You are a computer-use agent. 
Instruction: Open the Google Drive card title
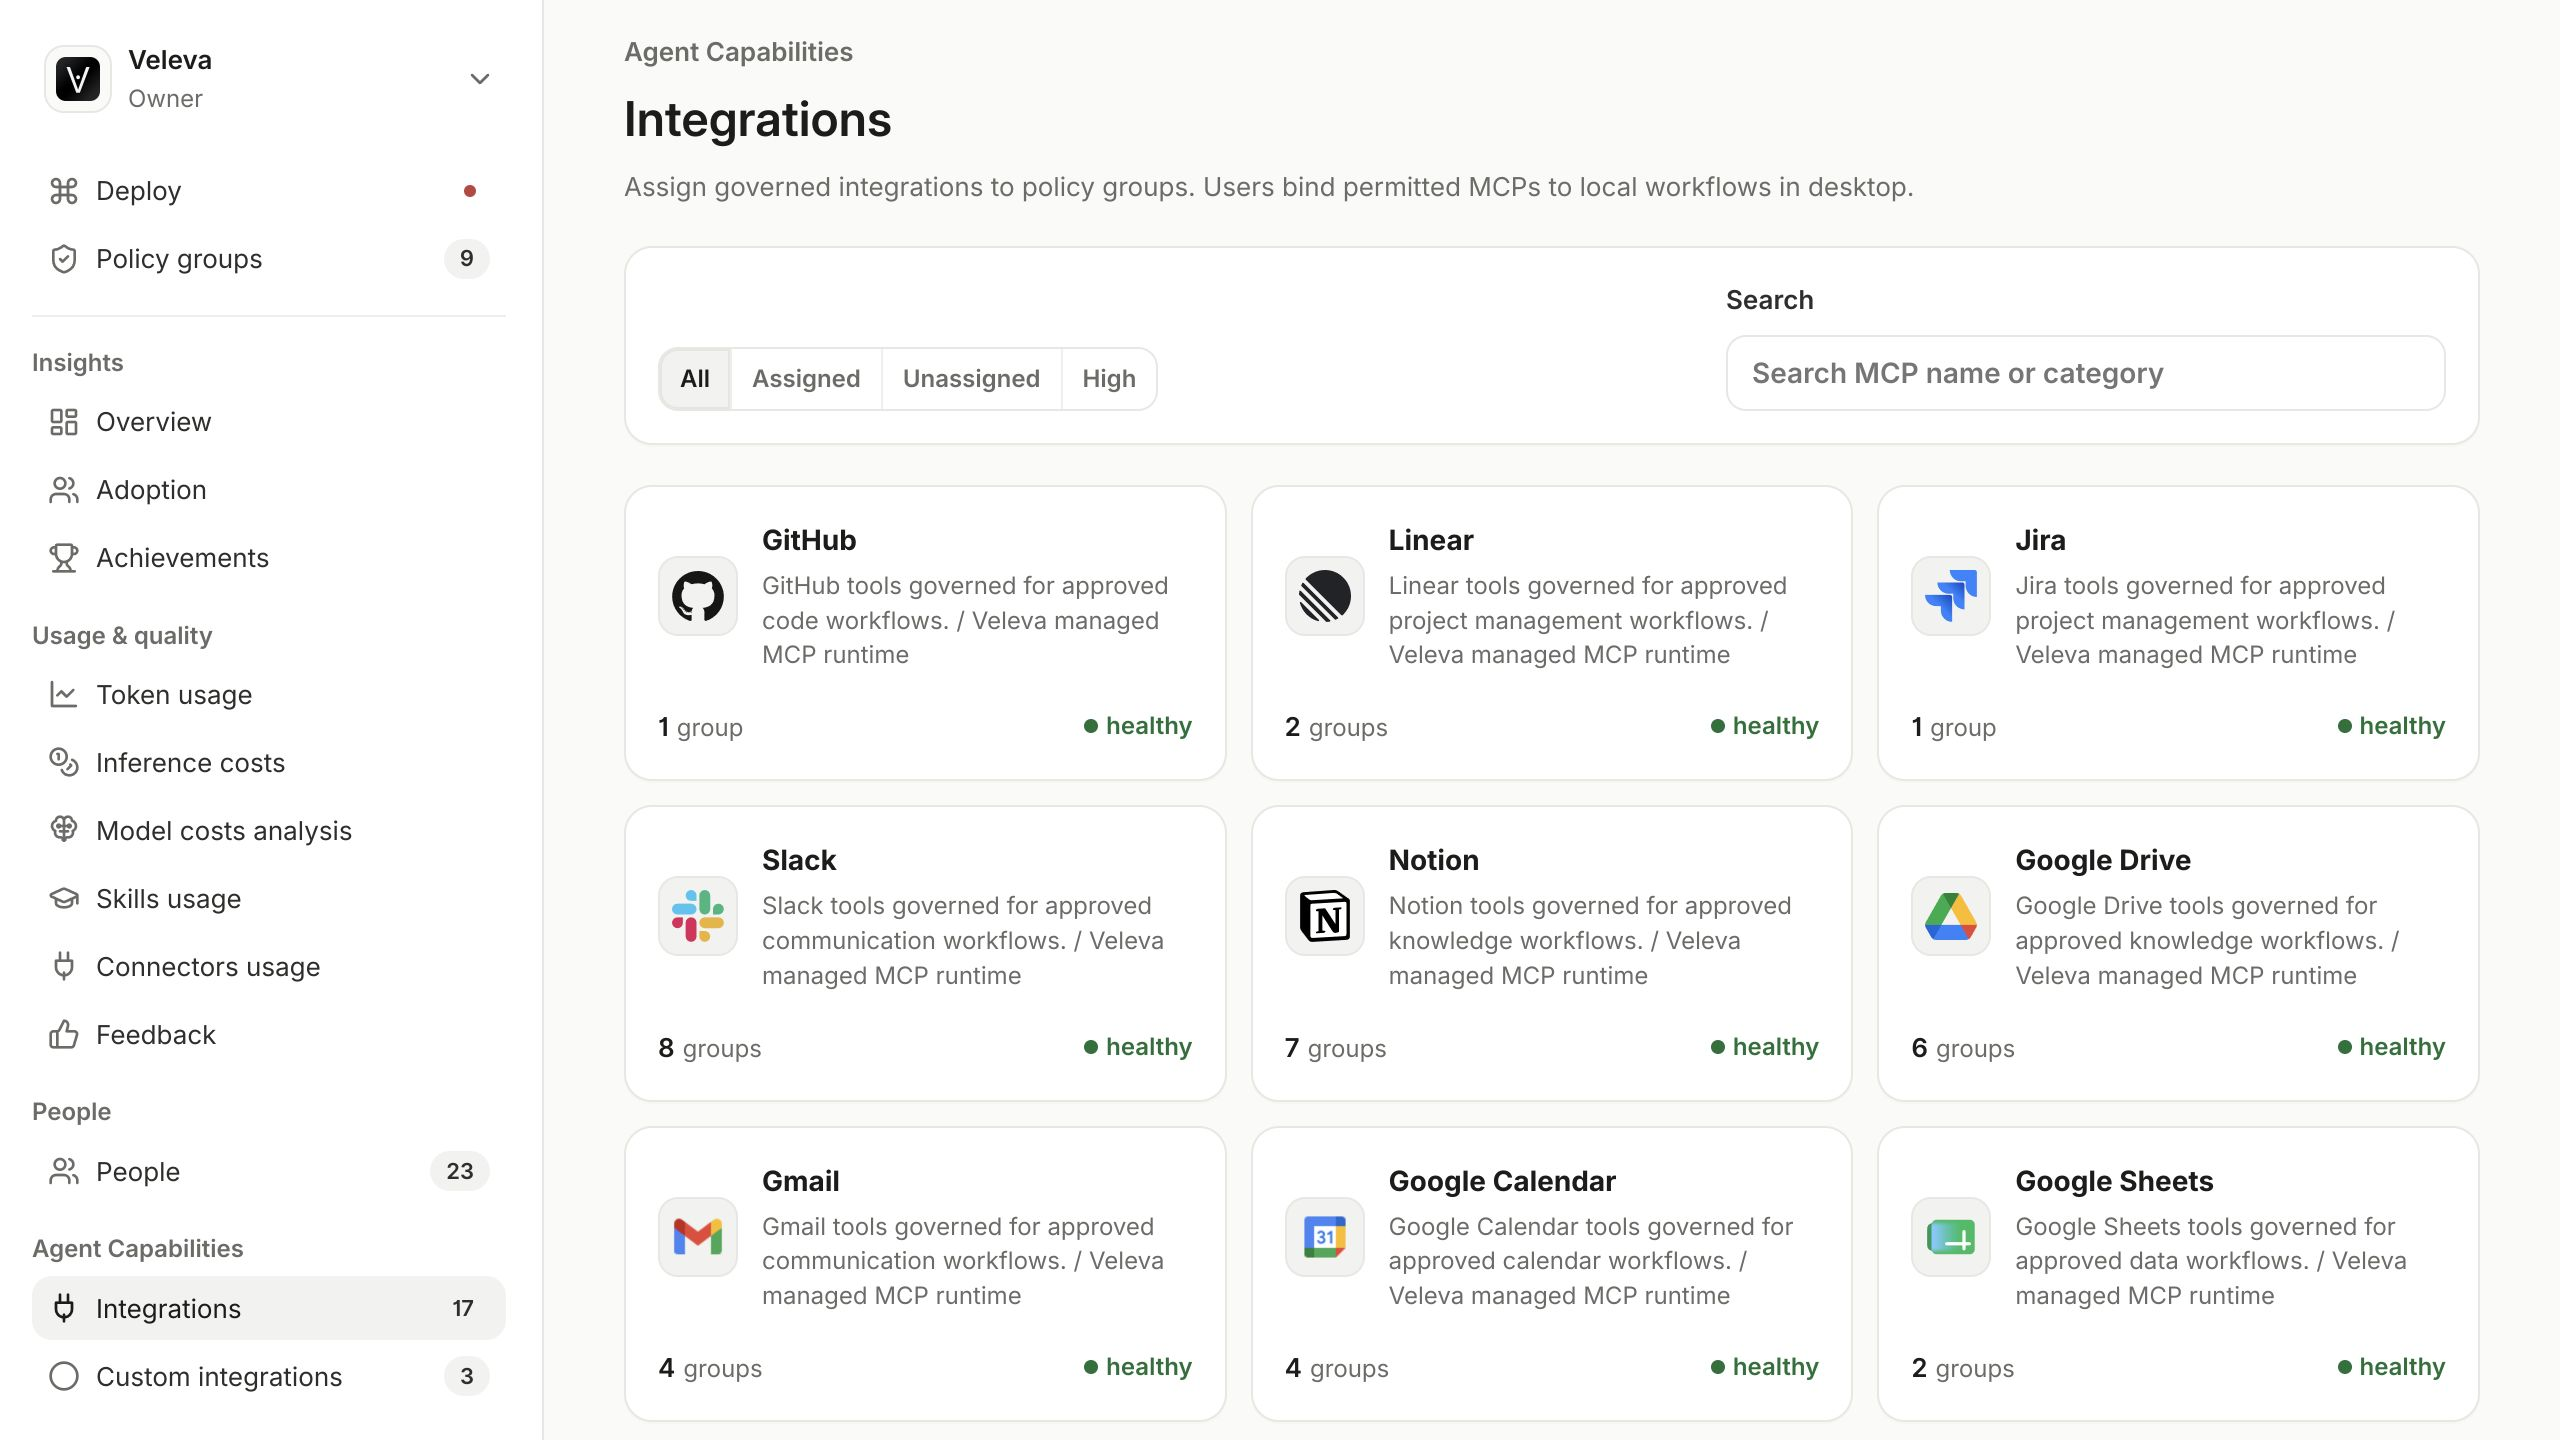(2103, 860)
